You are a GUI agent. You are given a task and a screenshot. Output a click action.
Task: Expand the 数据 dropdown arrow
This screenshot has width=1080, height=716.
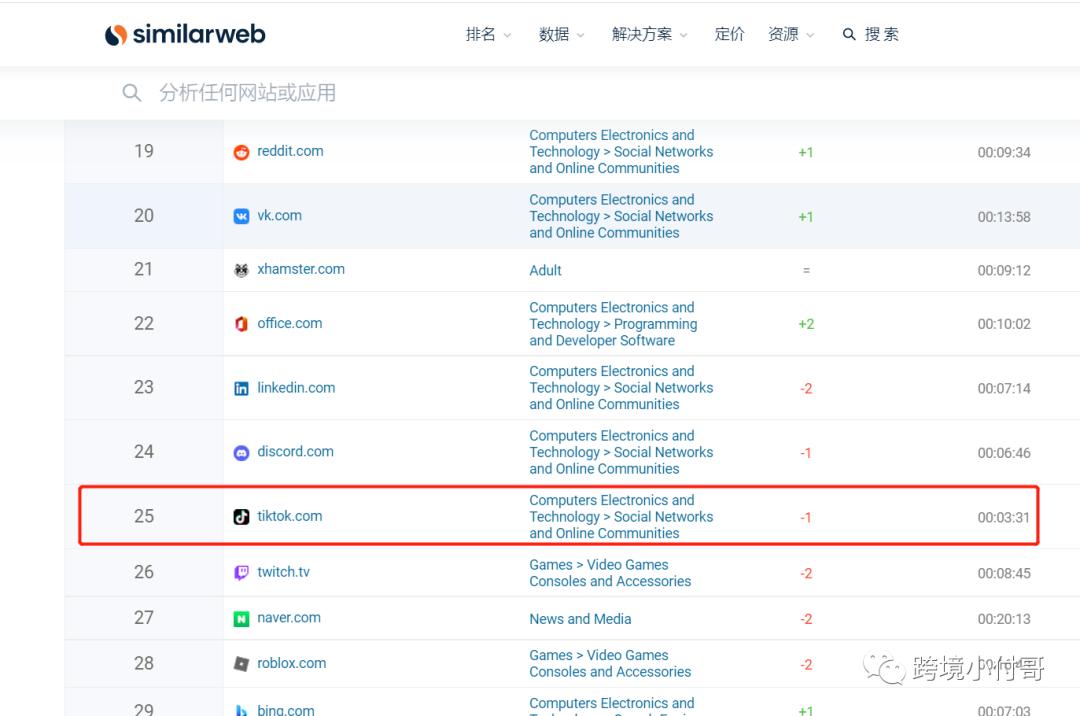tap(581, 35)
